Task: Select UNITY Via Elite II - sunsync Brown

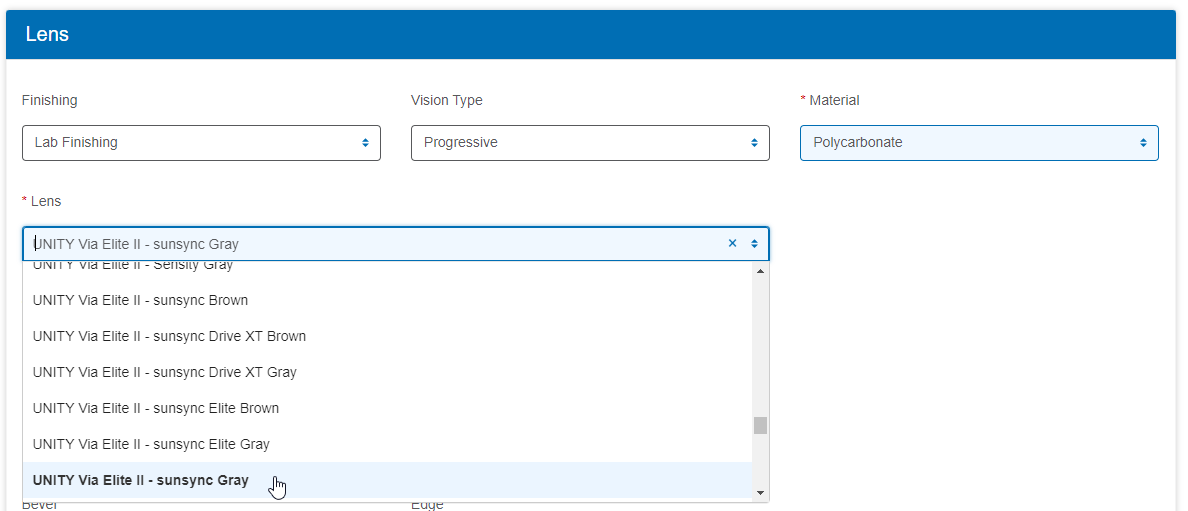Action: (140, 300)
